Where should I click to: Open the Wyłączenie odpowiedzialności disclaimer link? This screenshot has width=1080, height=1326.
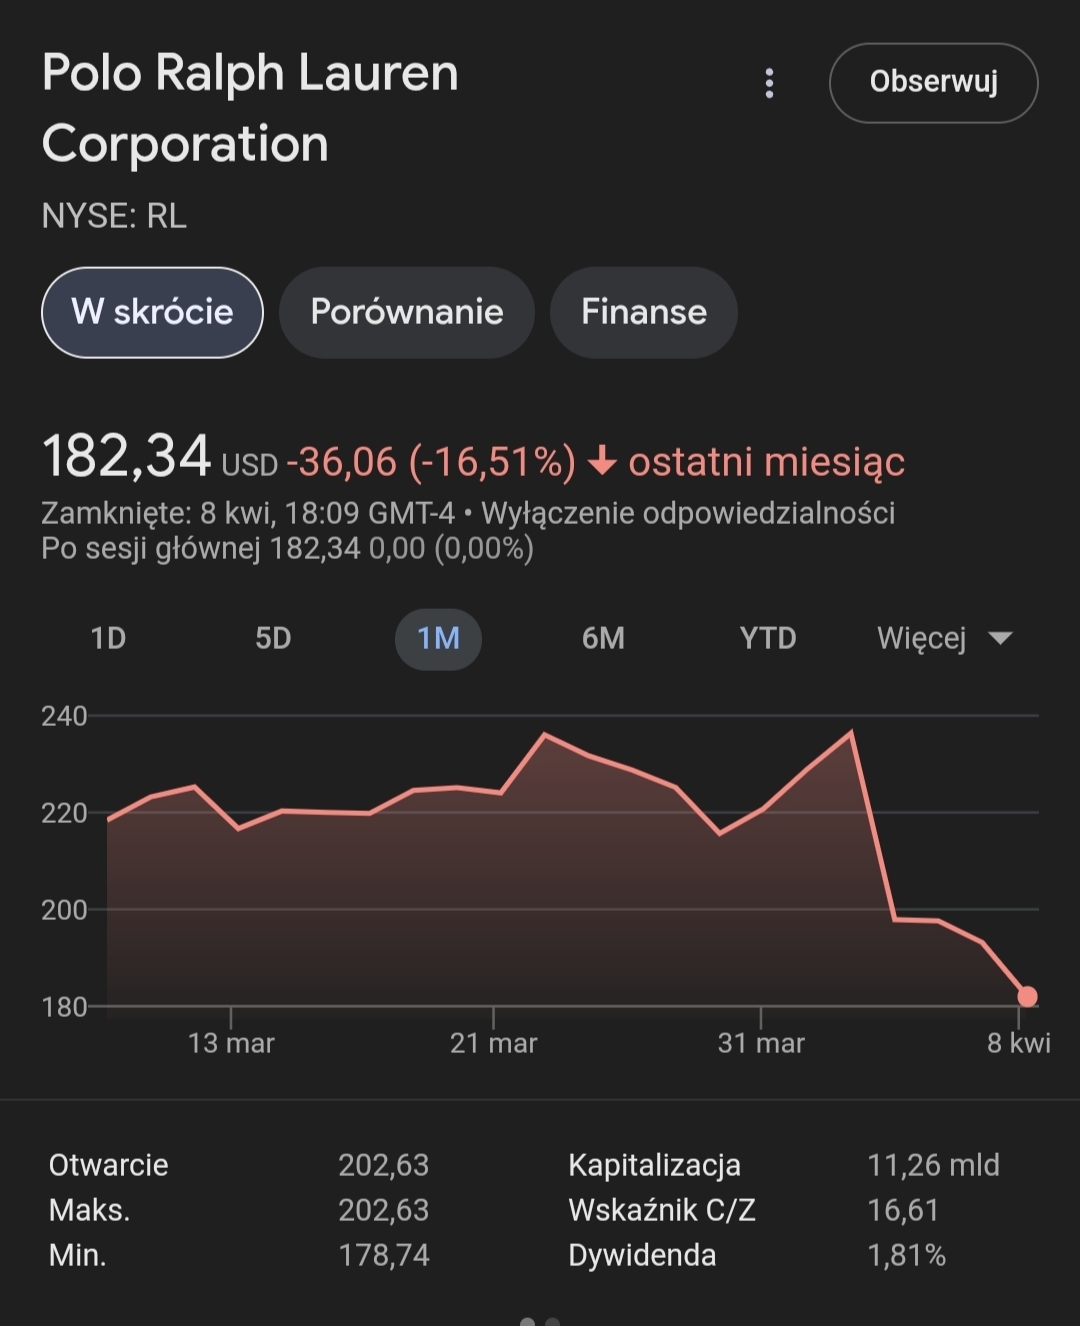pos(688,513)
